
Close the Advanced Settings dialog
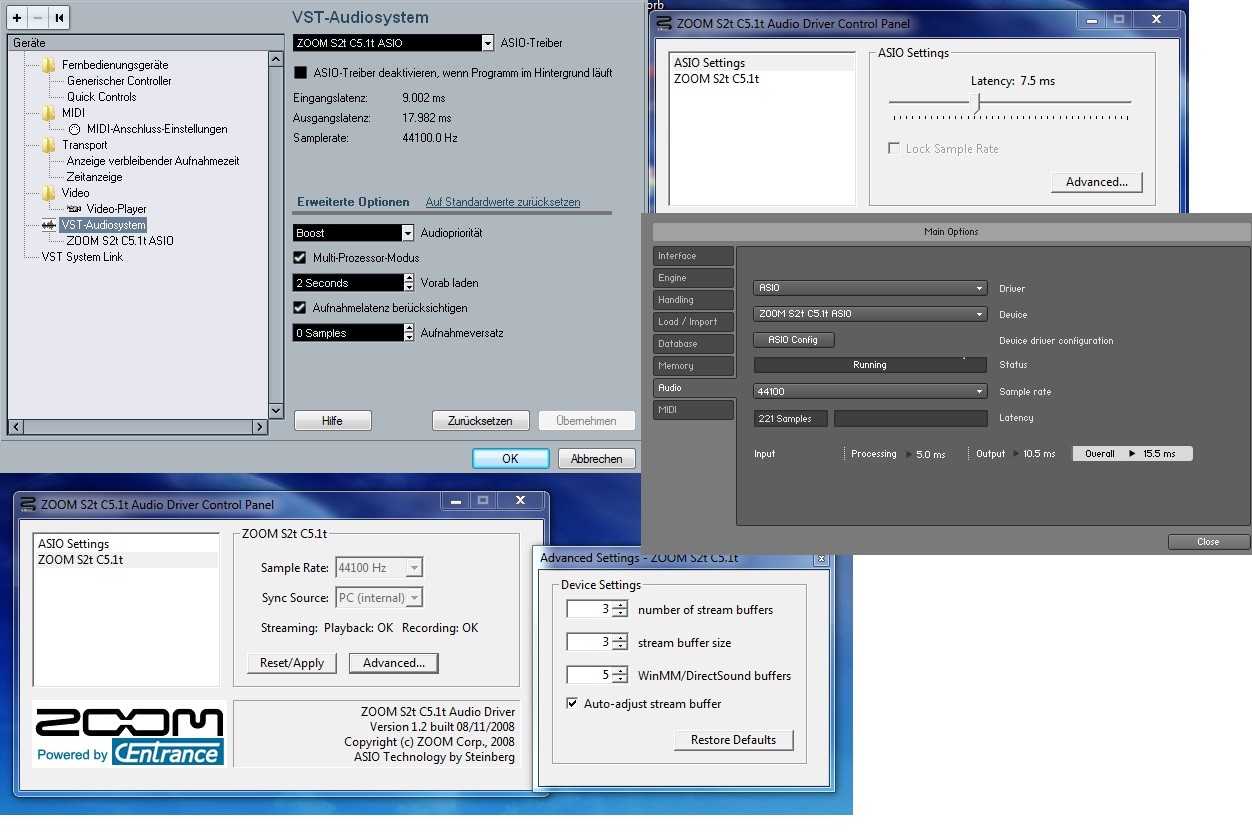821,558
